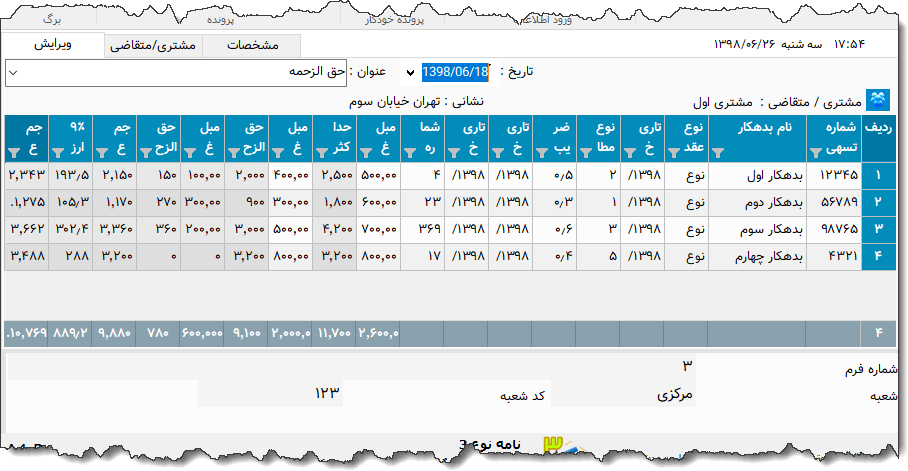Filter the حق الزح column containing ۹۰۰

[x=234, y=153]
